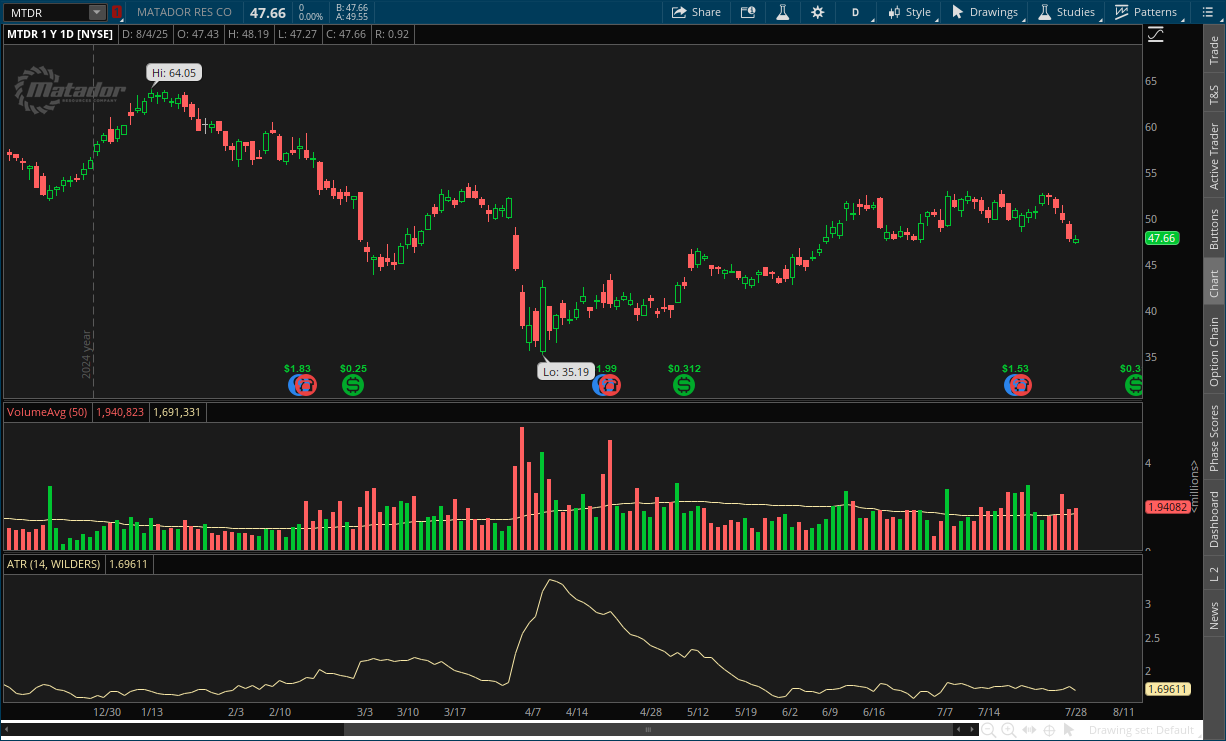Open the Buttons side tab

click(1214, 228)
